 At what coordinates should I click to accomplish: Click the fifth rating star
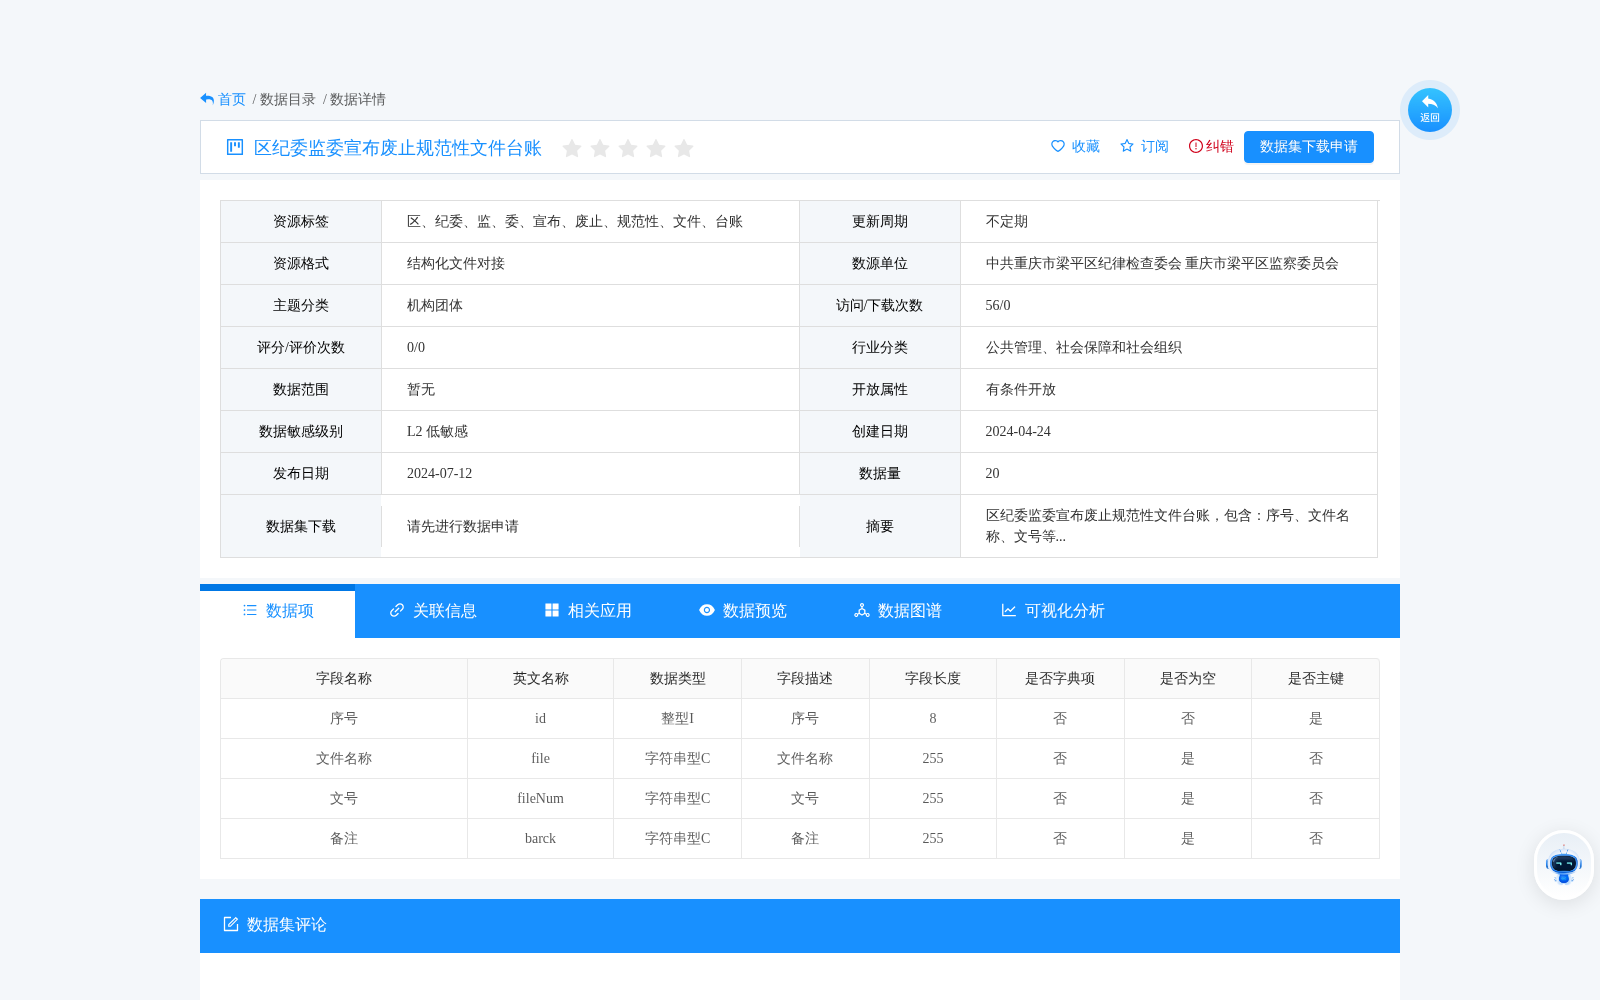coord(684,148)
